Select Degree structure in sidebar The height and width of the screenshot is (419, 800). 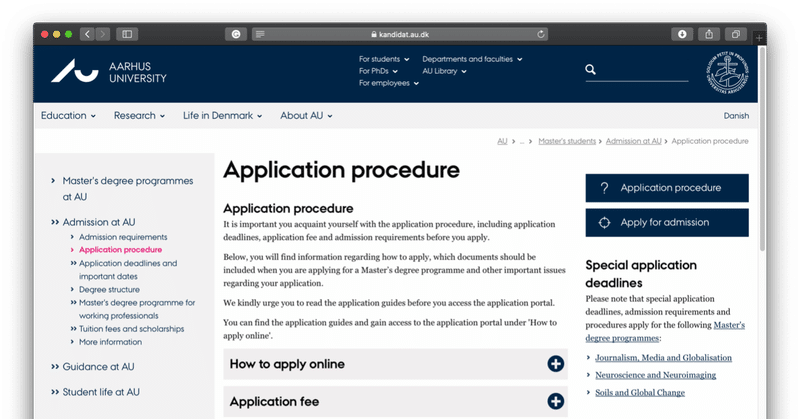(109, 290)
